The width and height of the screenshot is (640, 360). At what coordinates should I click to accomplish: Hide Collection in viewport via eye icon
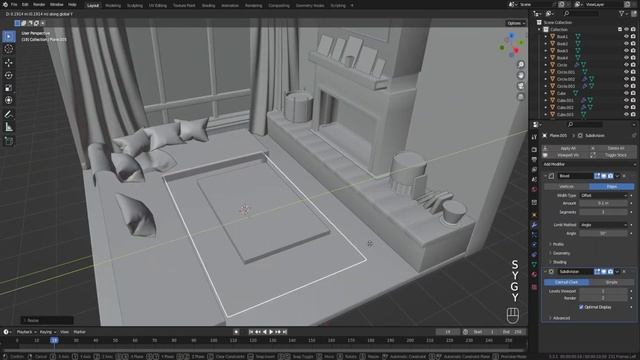coord(626,29)
